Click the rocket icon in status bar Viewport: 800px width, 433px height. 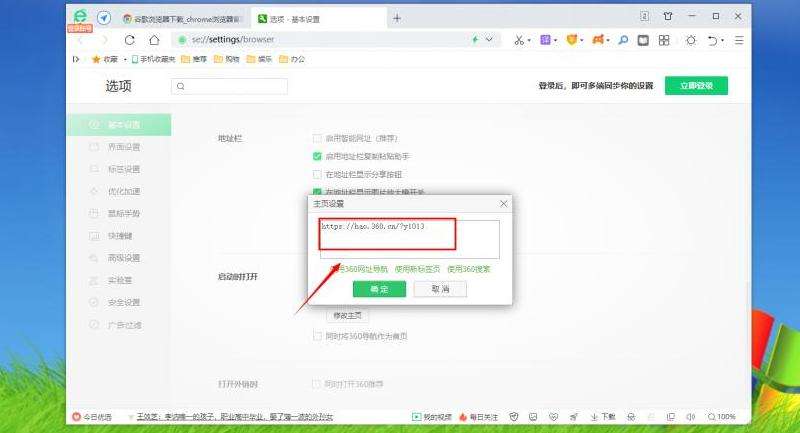coord(574,417)
